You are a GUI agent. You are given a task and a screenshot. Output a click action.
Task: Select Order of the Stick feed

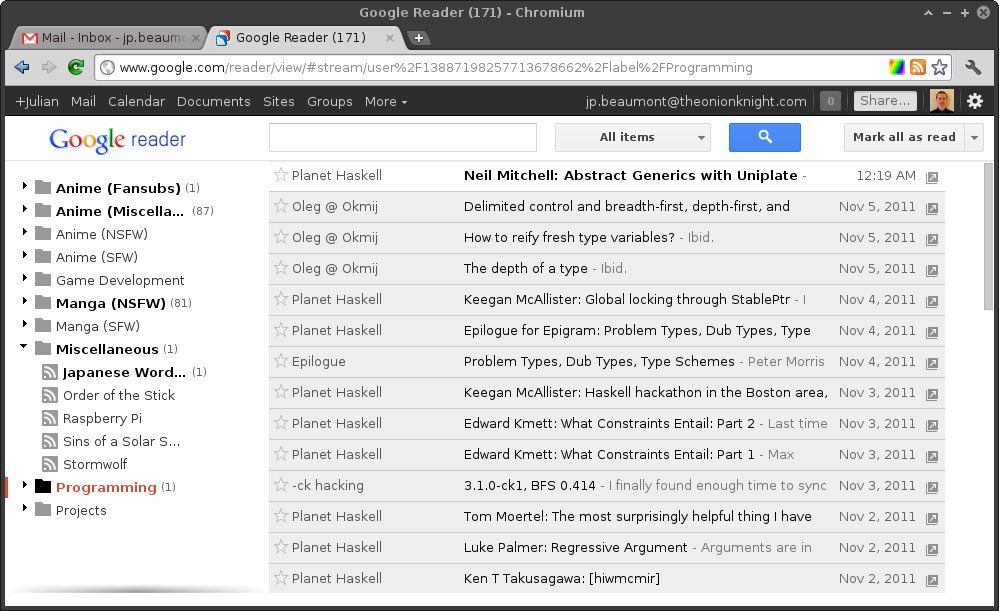pos(119,395)
